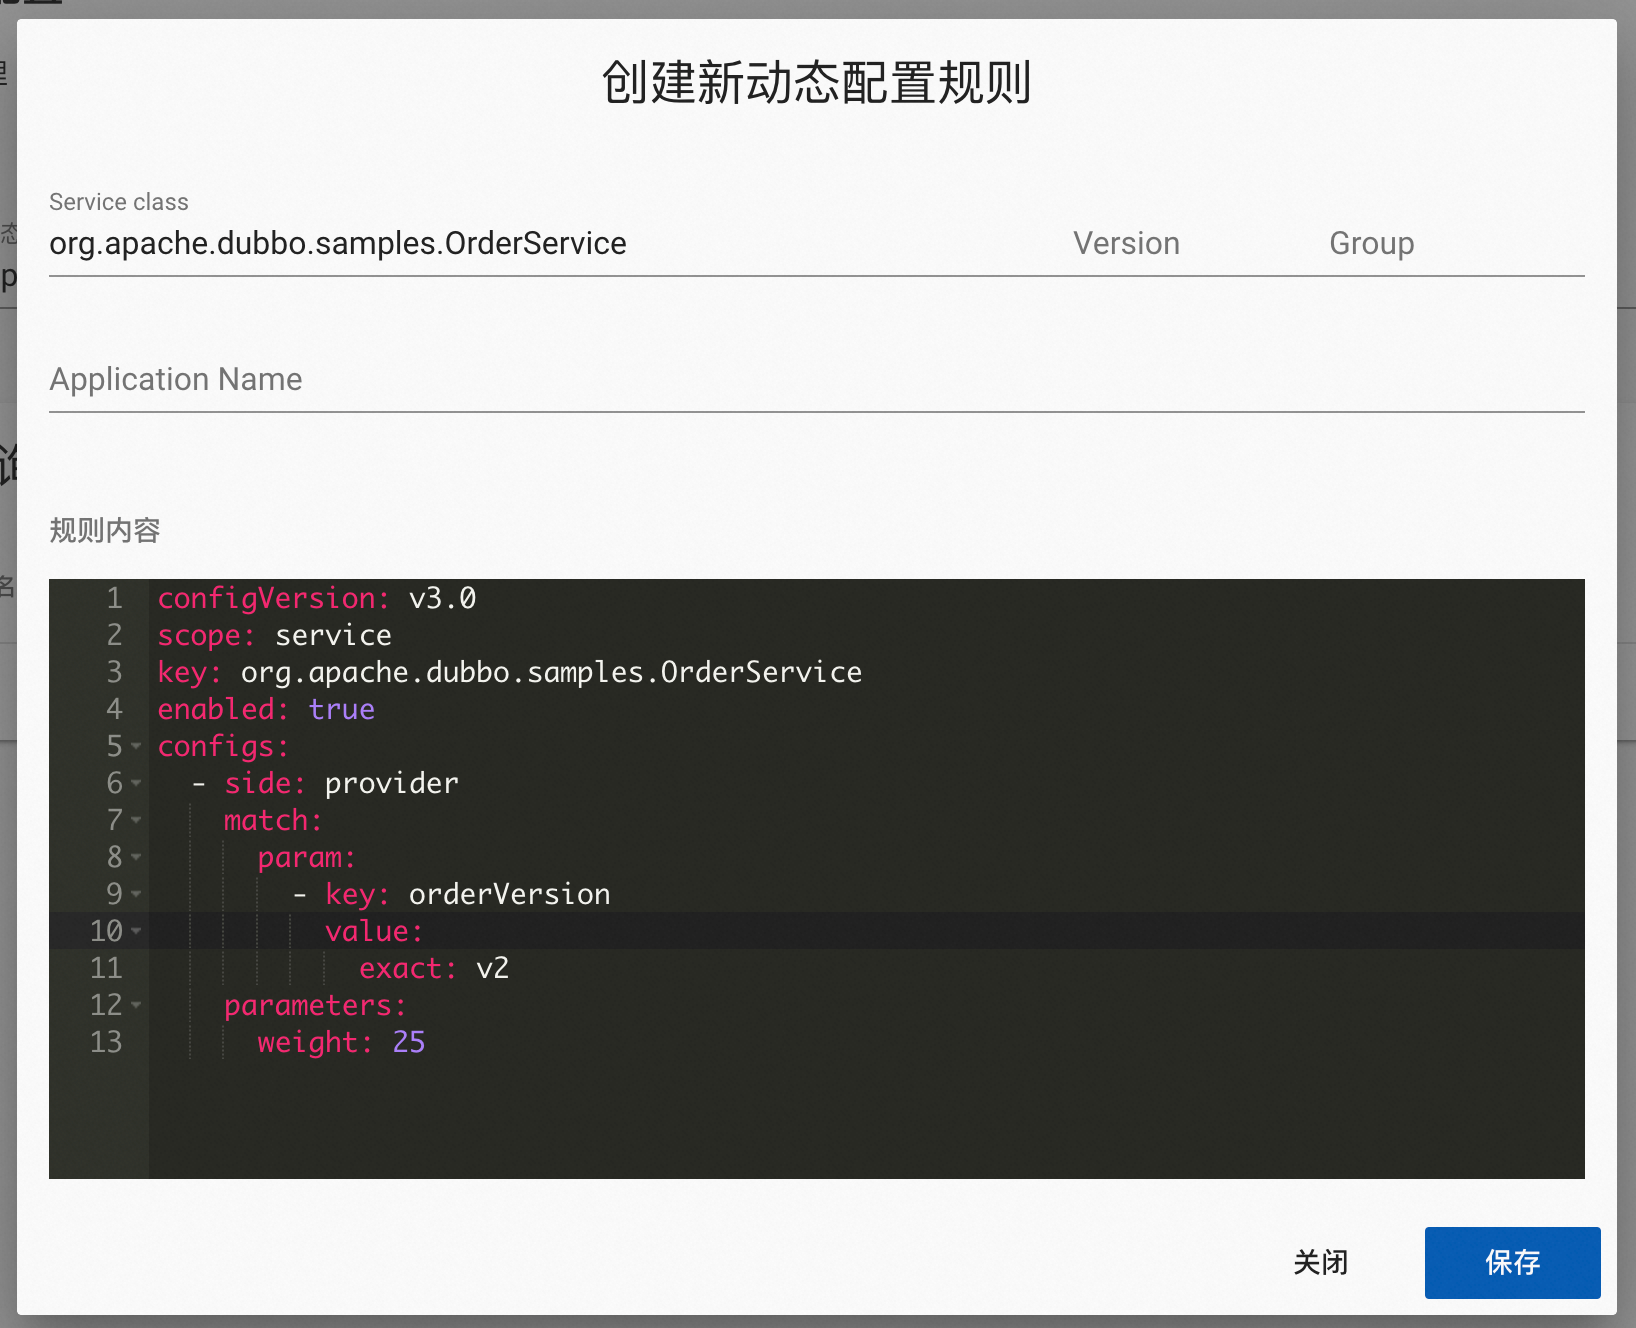Collapse the param block at line 8
The image size is (1636, 1328).
point(137,858)
